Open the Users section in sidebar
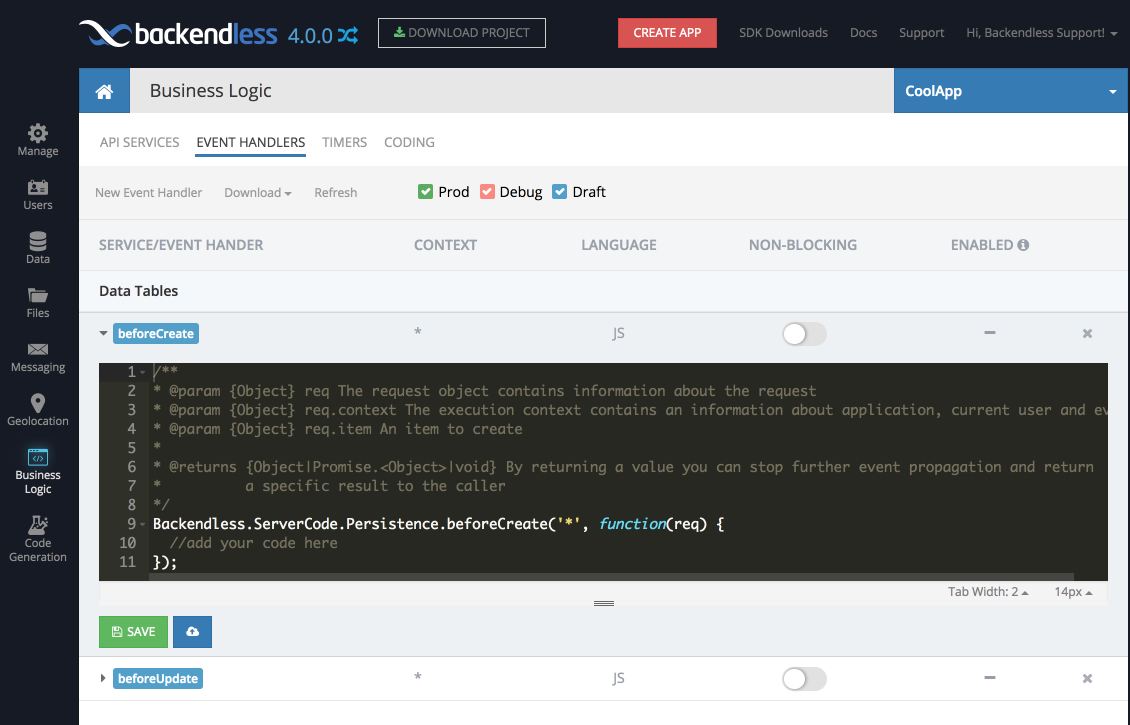The height and width of the screenshot is (725, 1130). [x=37, y=195]
